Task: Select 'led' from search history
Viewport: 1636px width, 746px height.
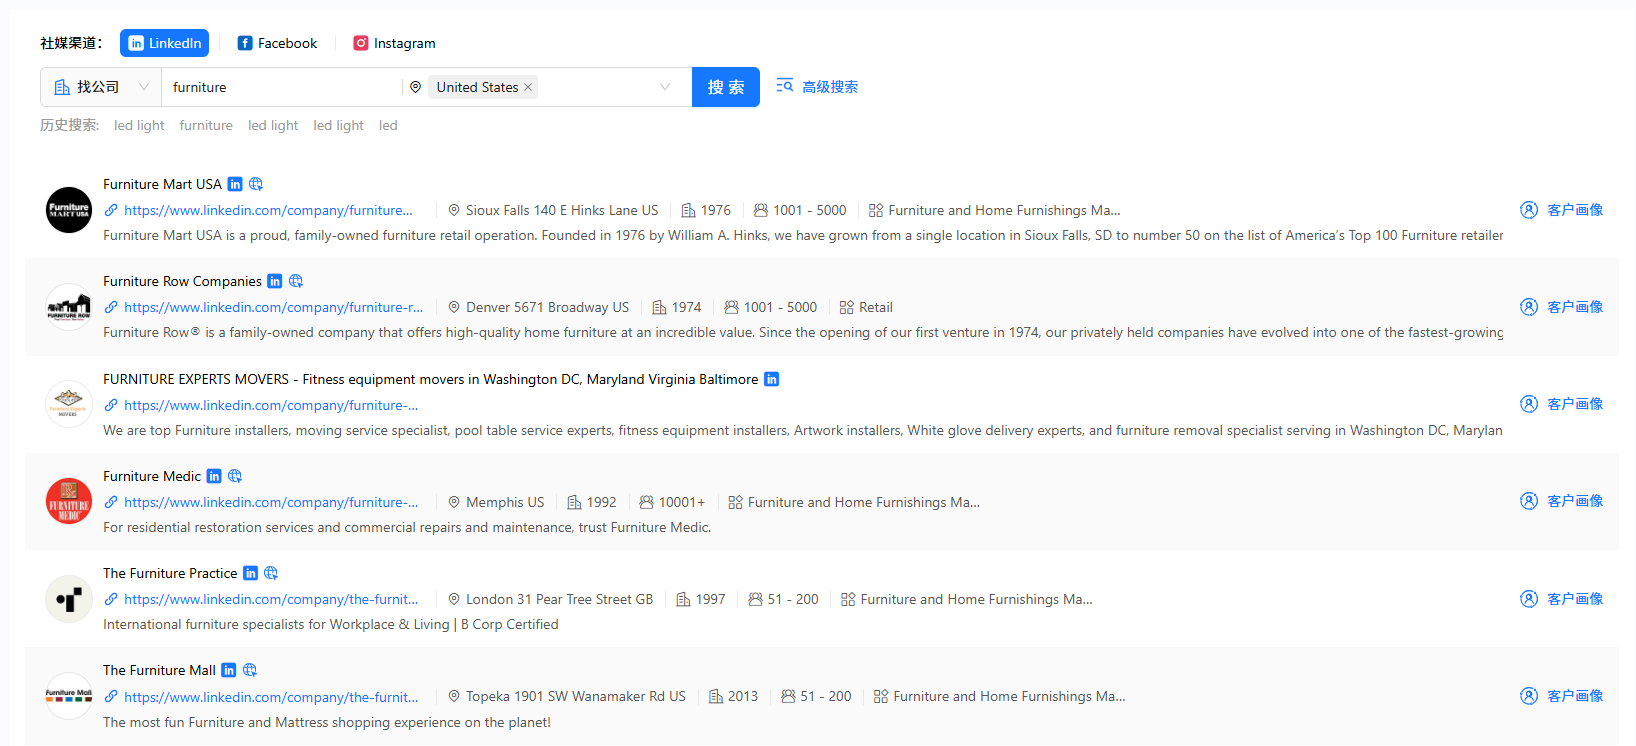Action: (x=388, y=125)
